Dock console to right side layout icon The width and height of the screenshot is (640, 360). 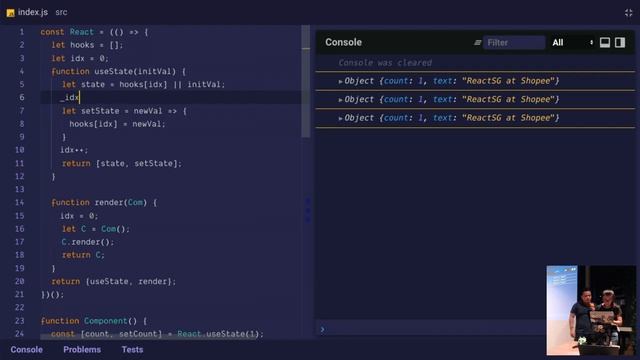[x=620, y=42]
